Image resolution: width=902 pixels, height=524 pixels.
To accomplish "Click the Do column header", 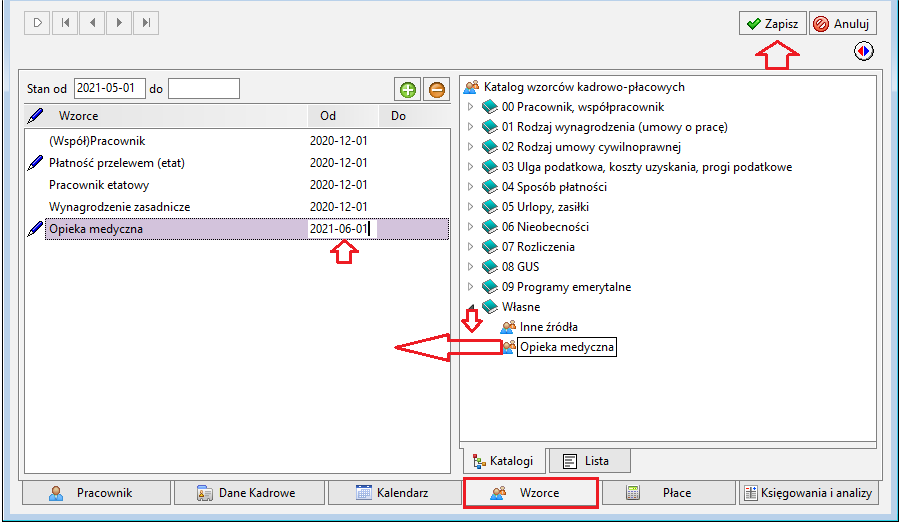I will click(x=414, y=116).
